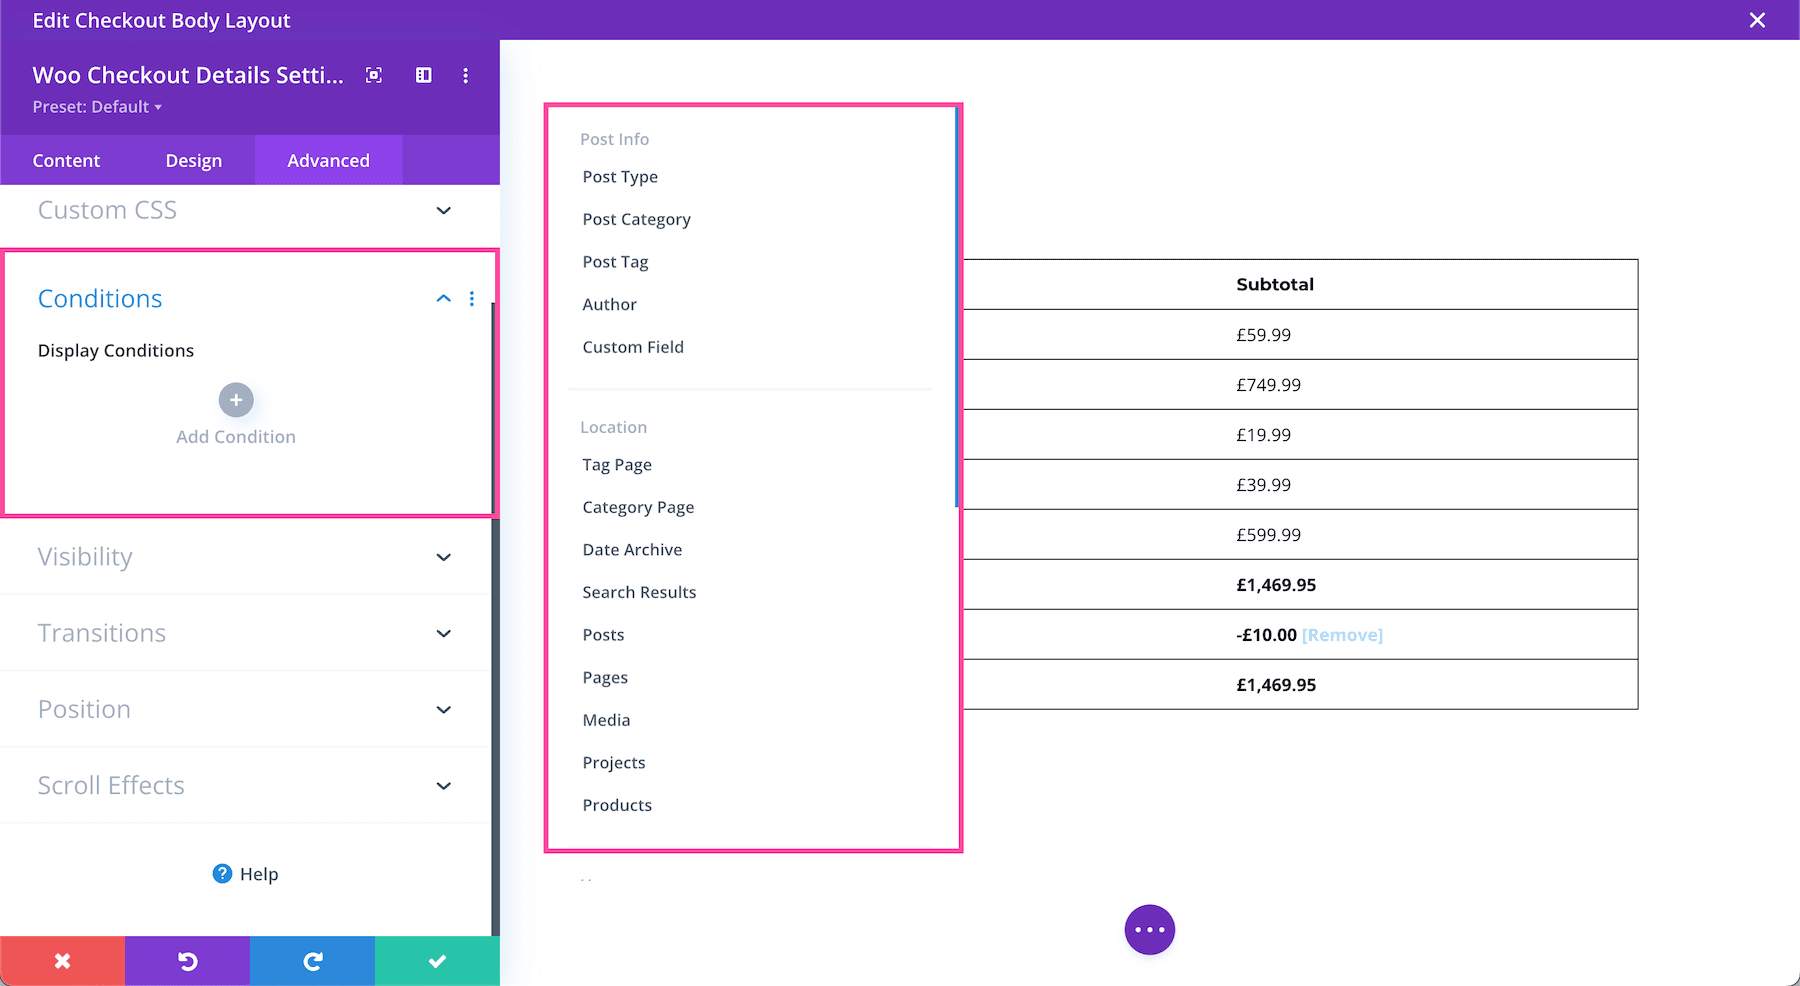
Task: Select Search Results under Location conditions
Action: click(x=639, y=591)
